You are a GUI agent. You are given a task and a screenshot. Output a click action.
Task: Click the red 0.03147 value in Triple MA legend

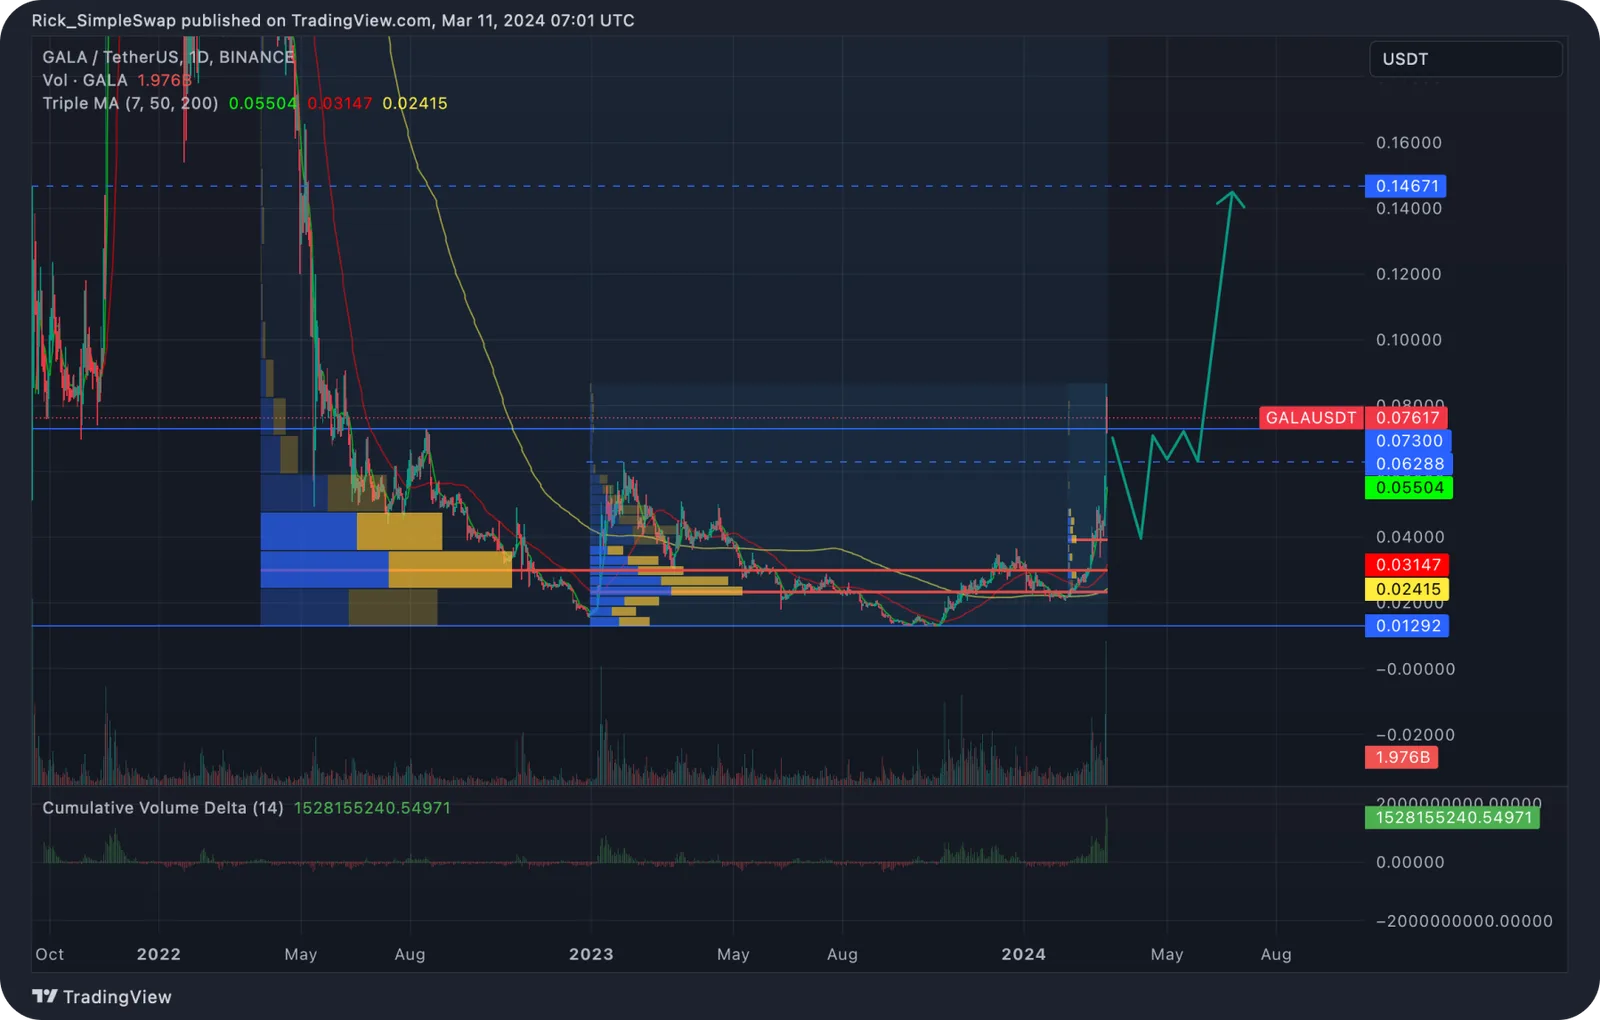[x=340, y=103]
